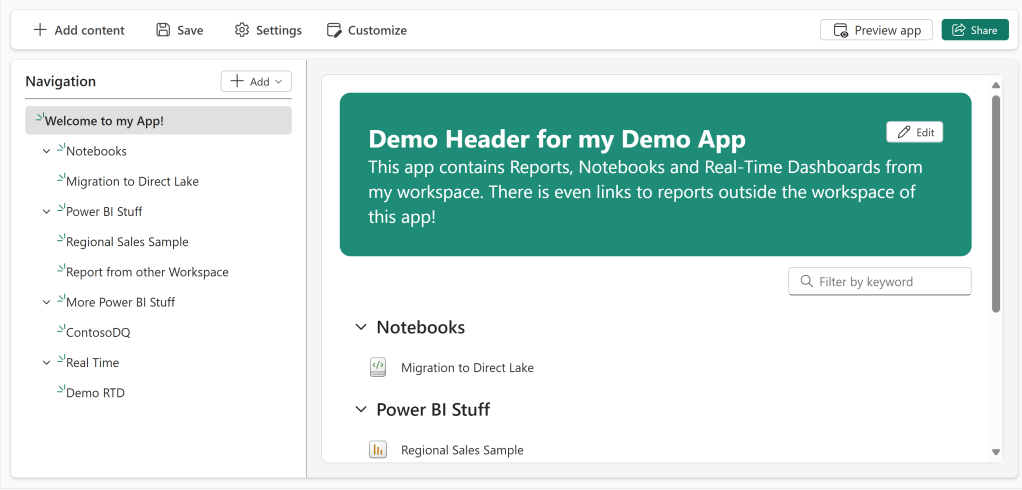Click the content pane scrollbar thumb
This screenshot has height=490, width=1022.
pos(995,204)
